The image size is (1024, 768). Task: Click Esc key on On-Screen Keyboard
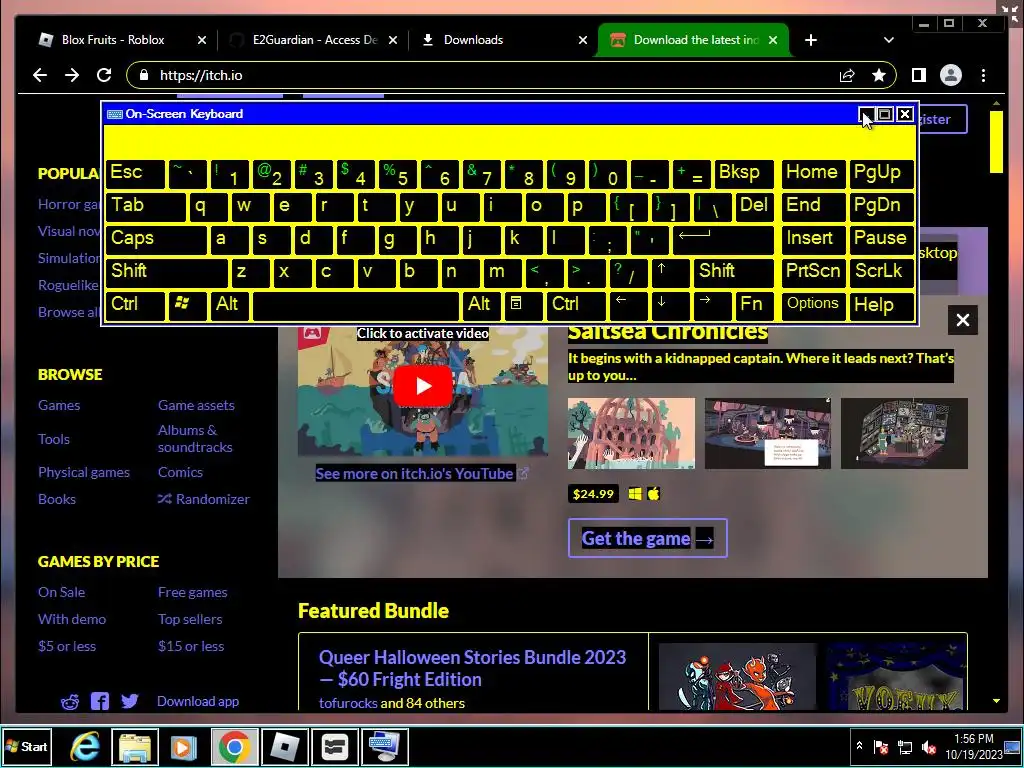(135, 173)
